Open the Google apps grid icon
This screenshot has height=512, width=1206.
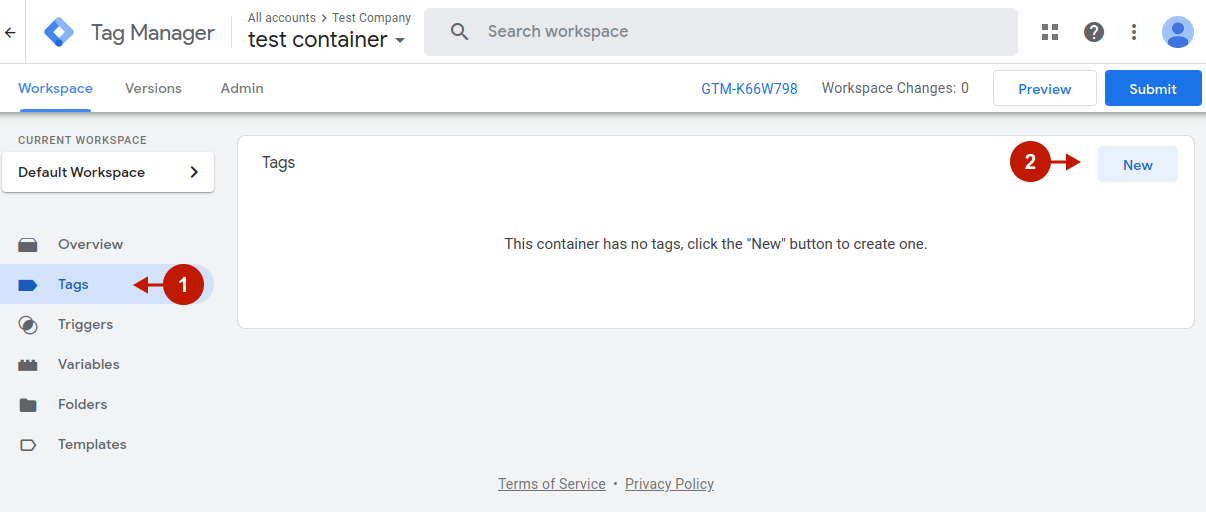pos(1050,32)
